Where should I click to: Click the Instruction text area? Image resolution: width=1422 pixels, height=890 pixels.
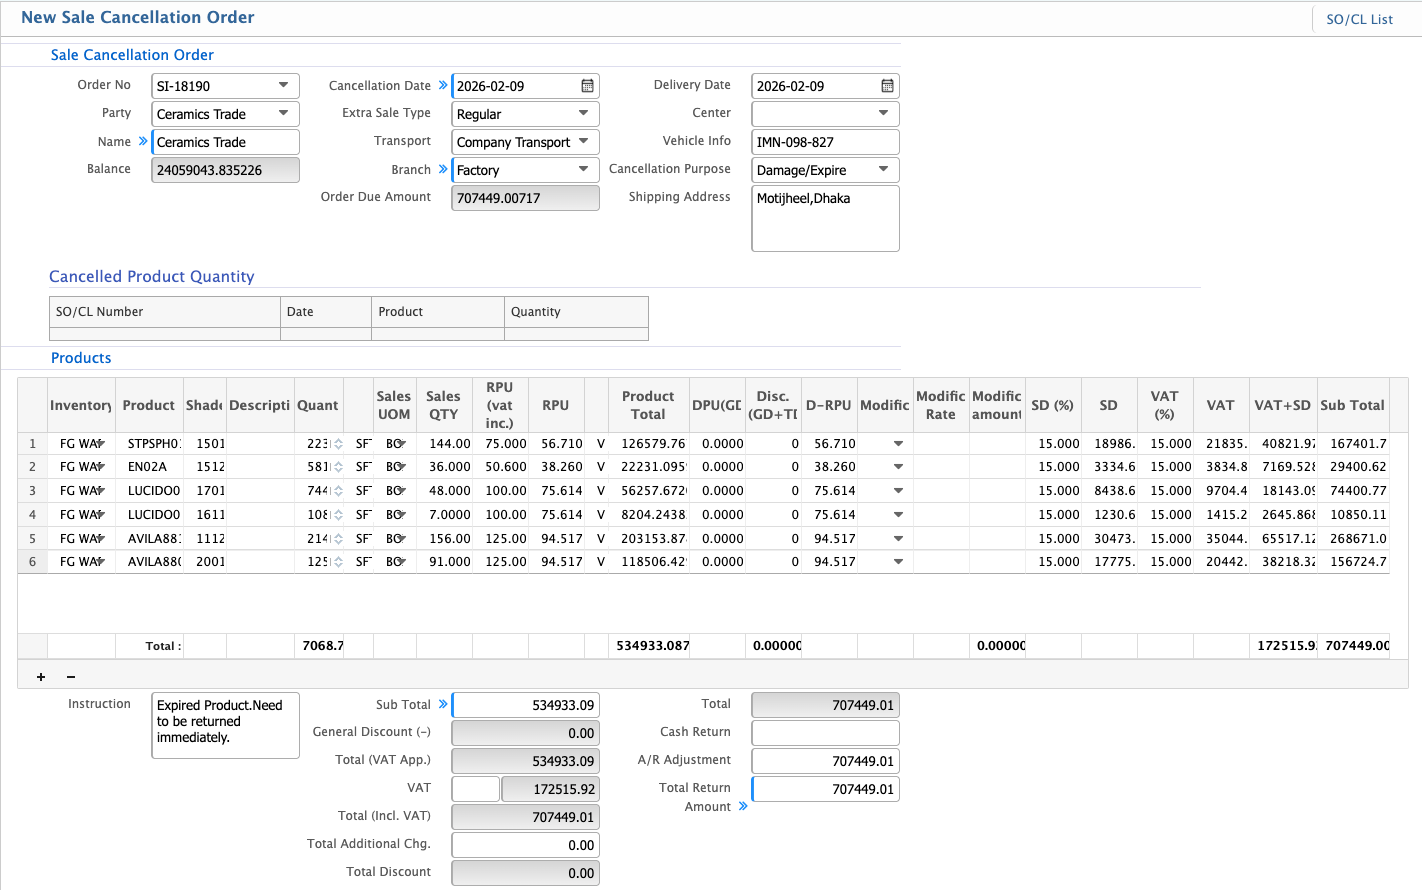click(225, 725)
